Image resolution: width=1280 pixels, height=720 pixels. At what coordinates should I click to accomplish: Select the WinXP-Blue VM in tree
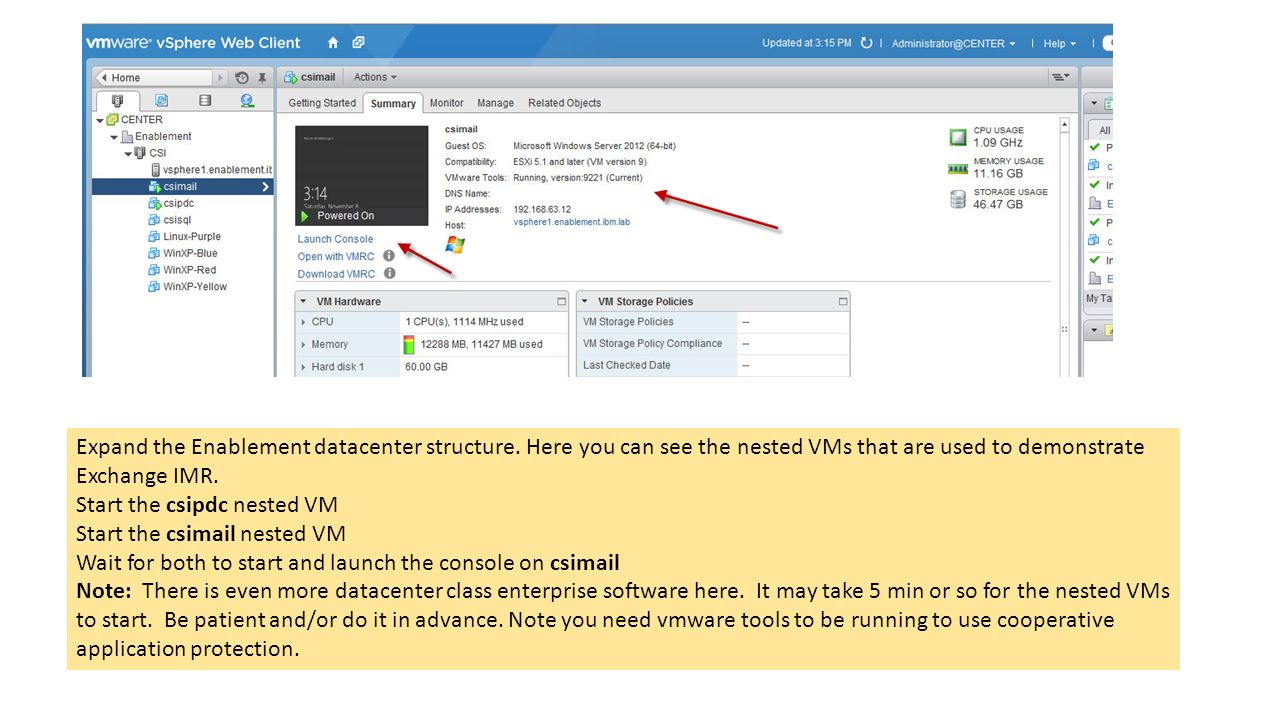tap(190, 253)
